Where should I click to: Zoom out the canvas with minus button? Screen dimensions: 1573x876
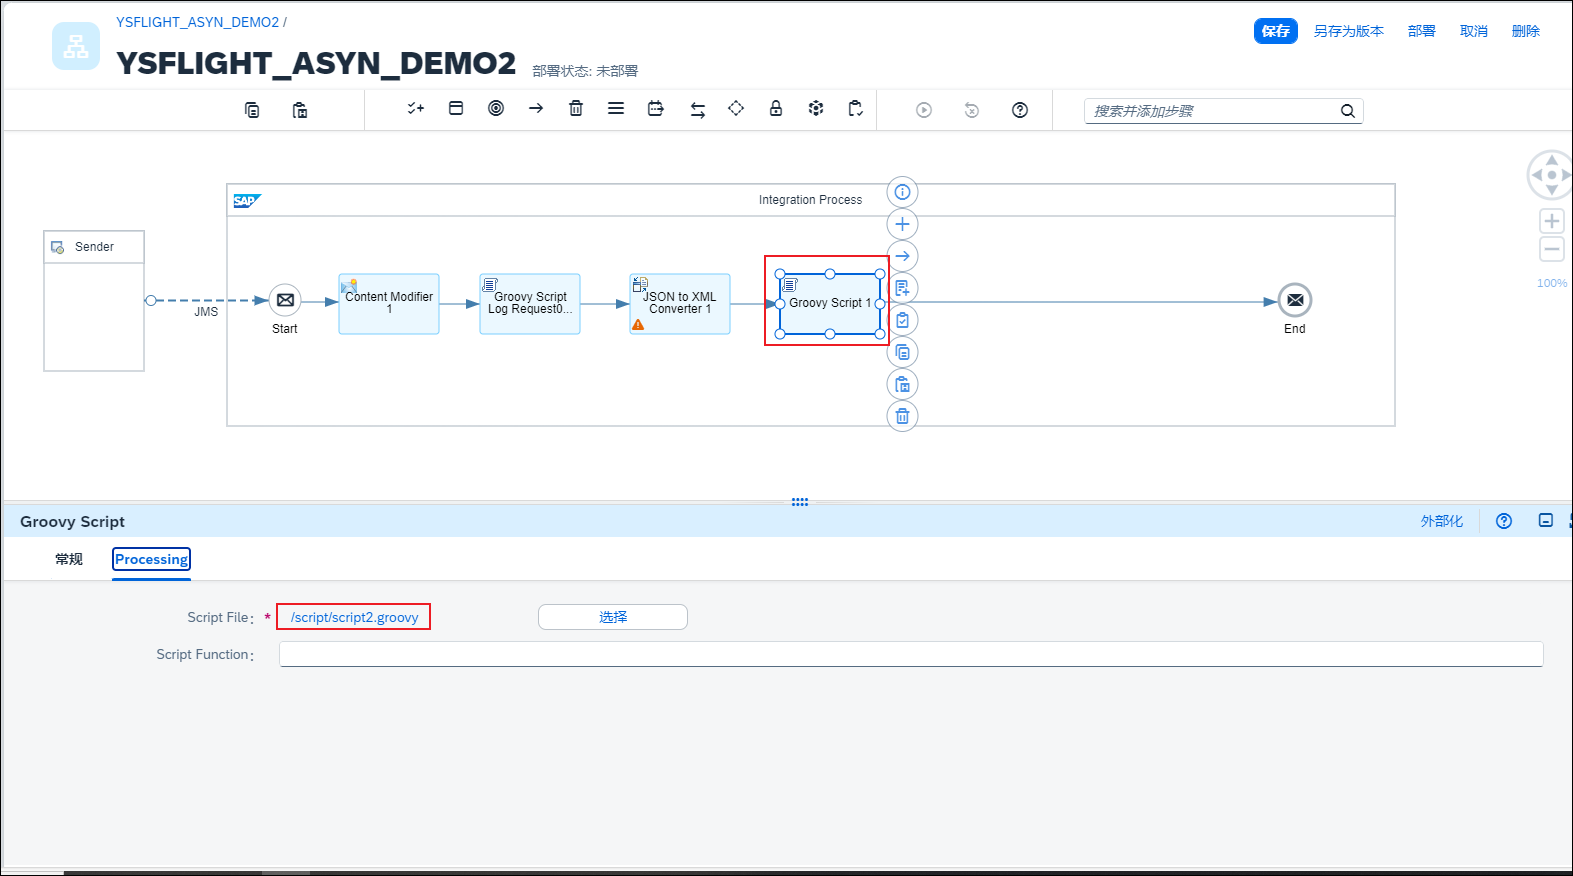coord(1551,249)
